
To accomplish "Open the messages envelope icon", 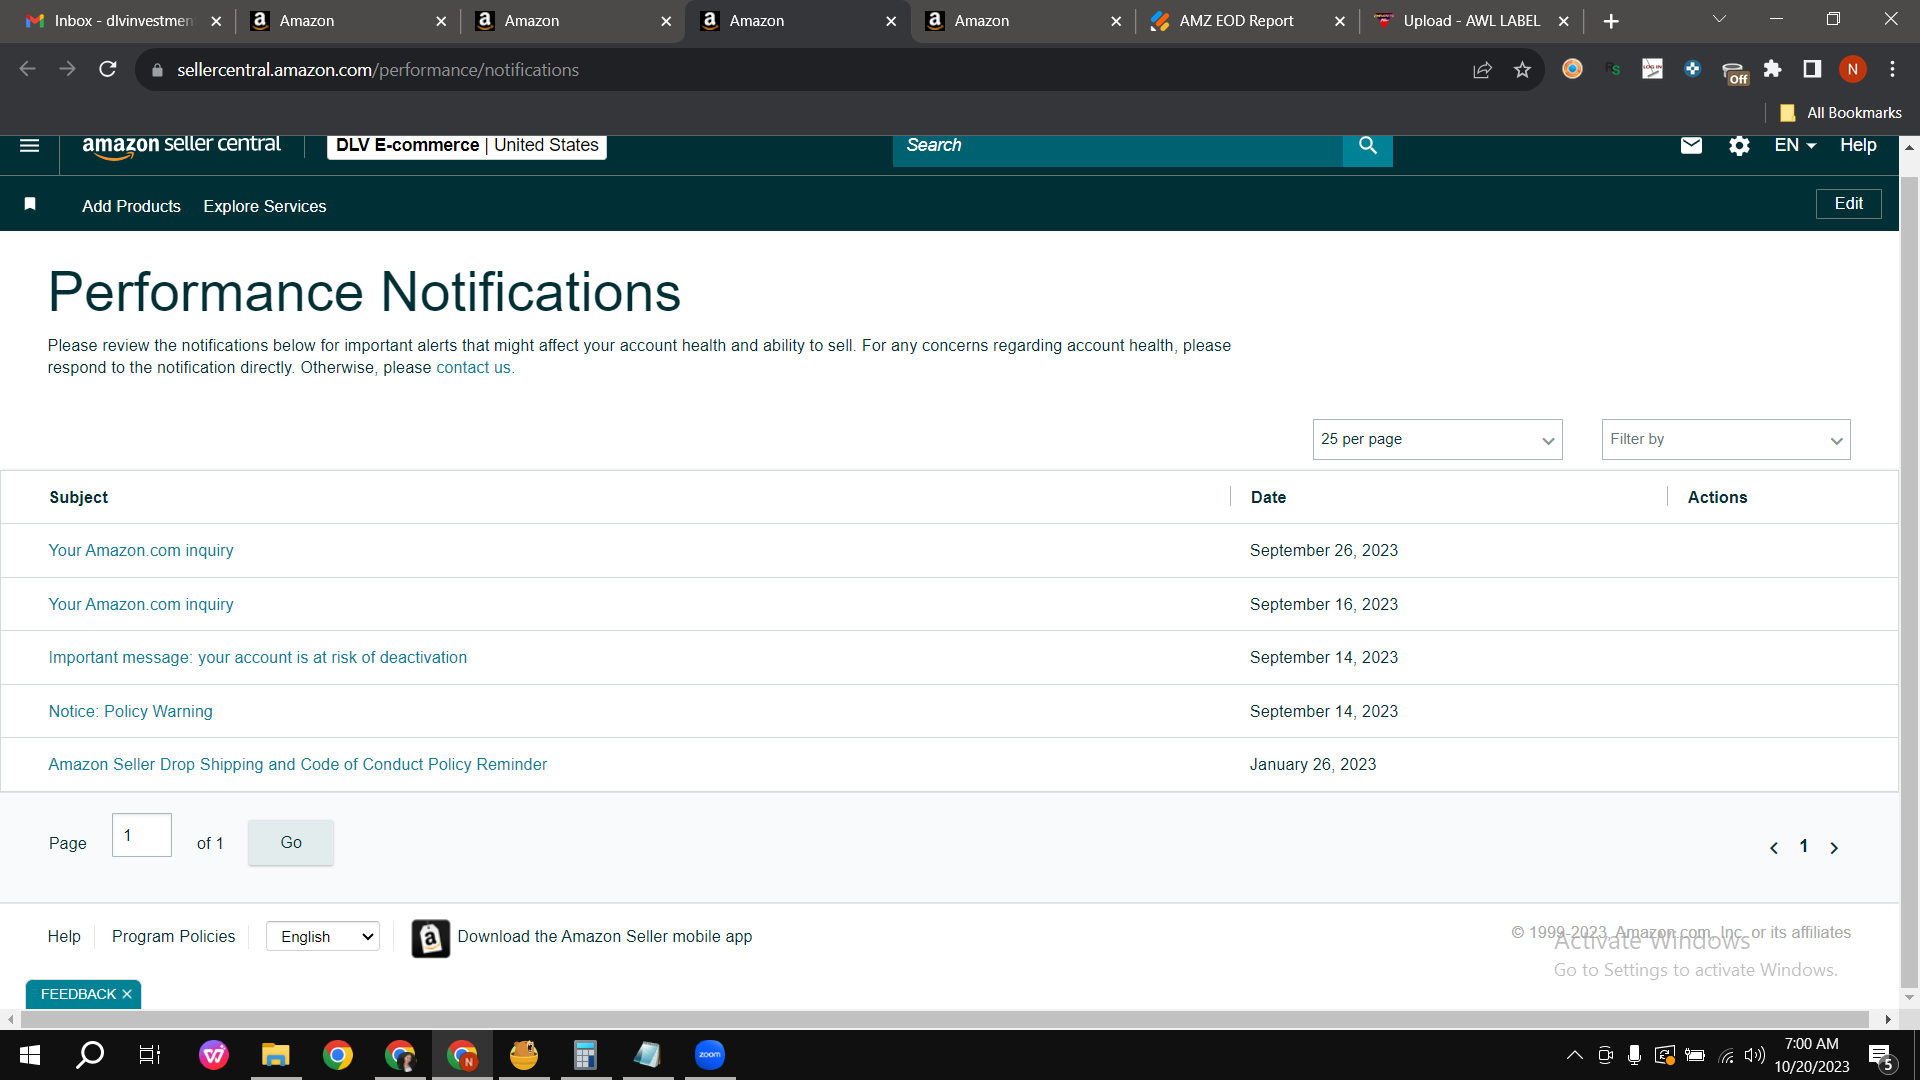I will click(x=1691, y=146).
